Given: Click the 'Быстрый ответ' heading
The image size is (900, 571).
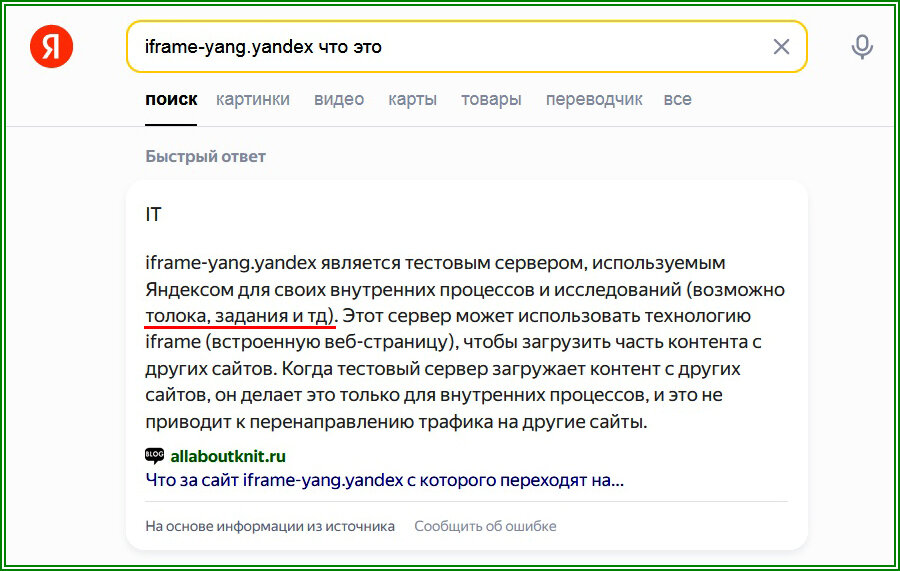Looking at the screenshot, I should pos(205,157).
